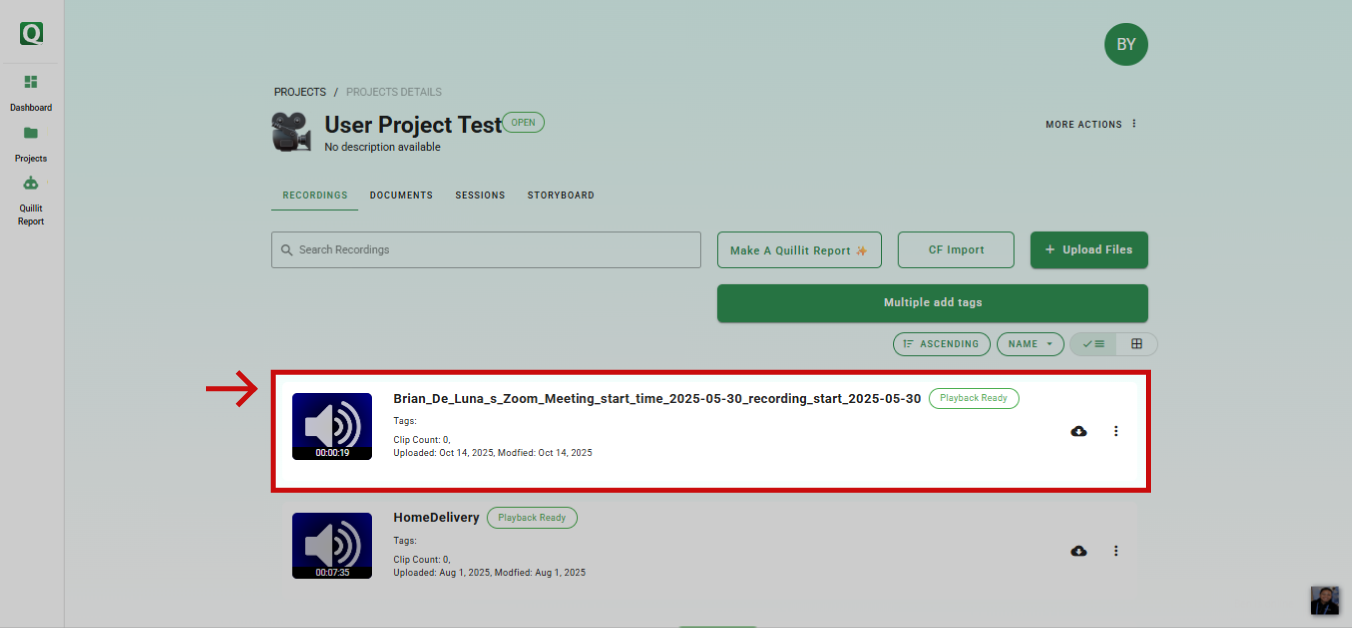Open the HomeDelivery recording thumbnail

tap(332, 545)
